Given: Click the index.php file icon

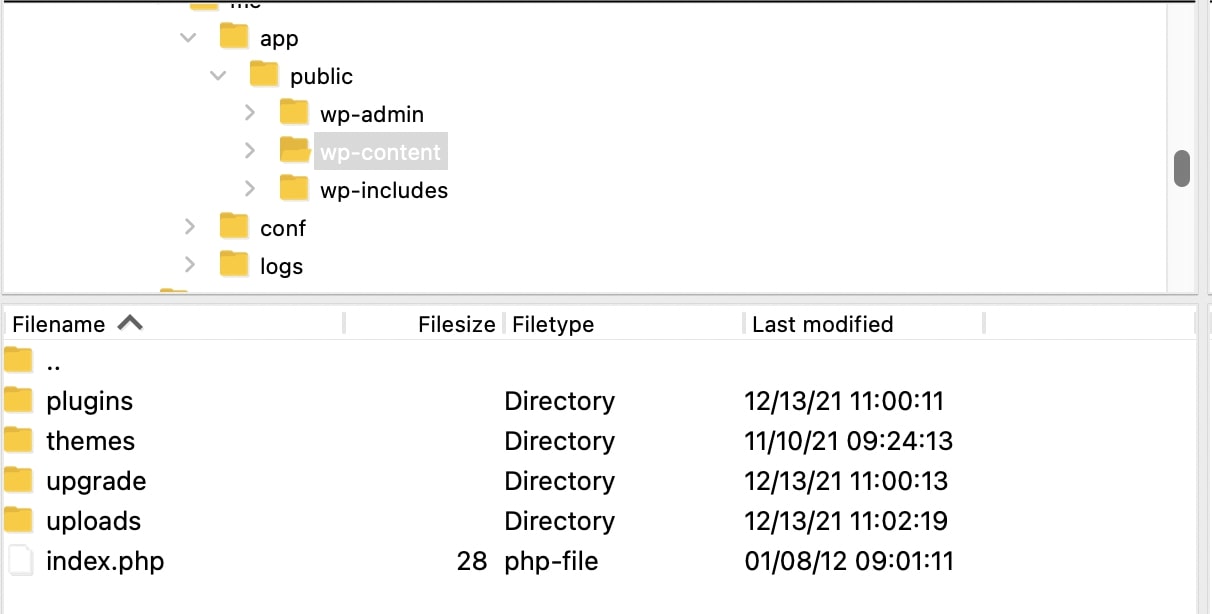Looking at the screenshot, I should coord(19,561).
